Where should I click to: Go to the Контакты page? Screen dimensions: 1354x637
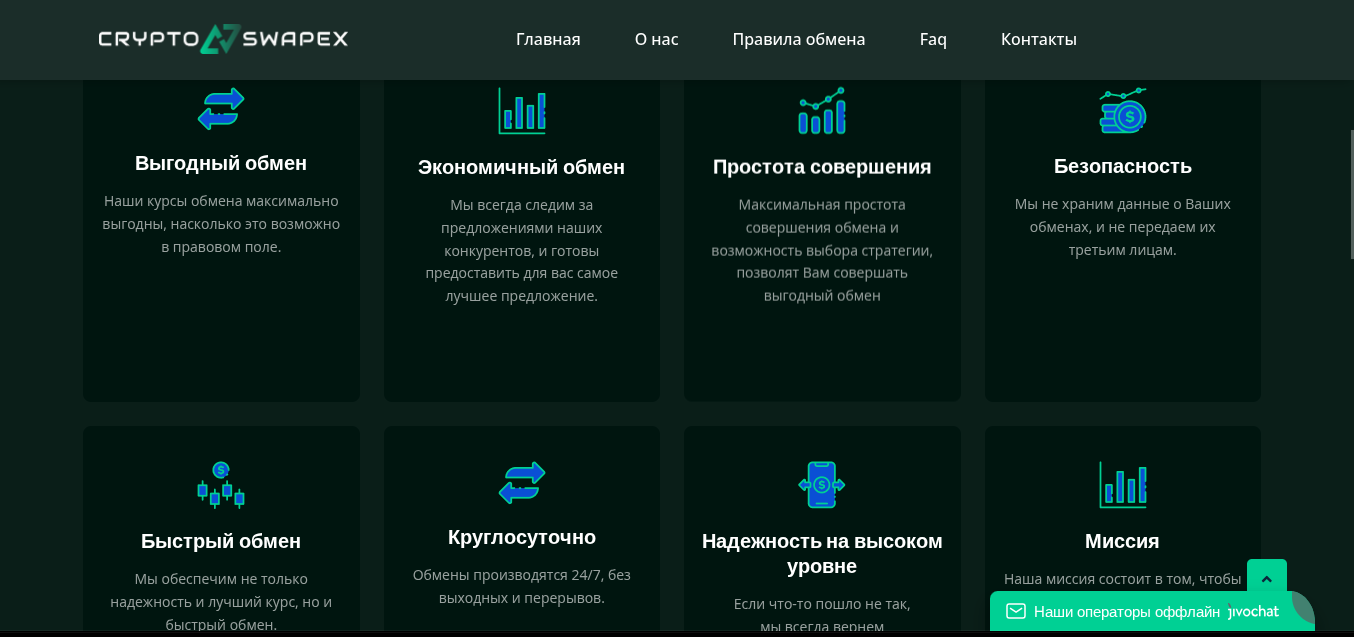(x=1038, y=39)
